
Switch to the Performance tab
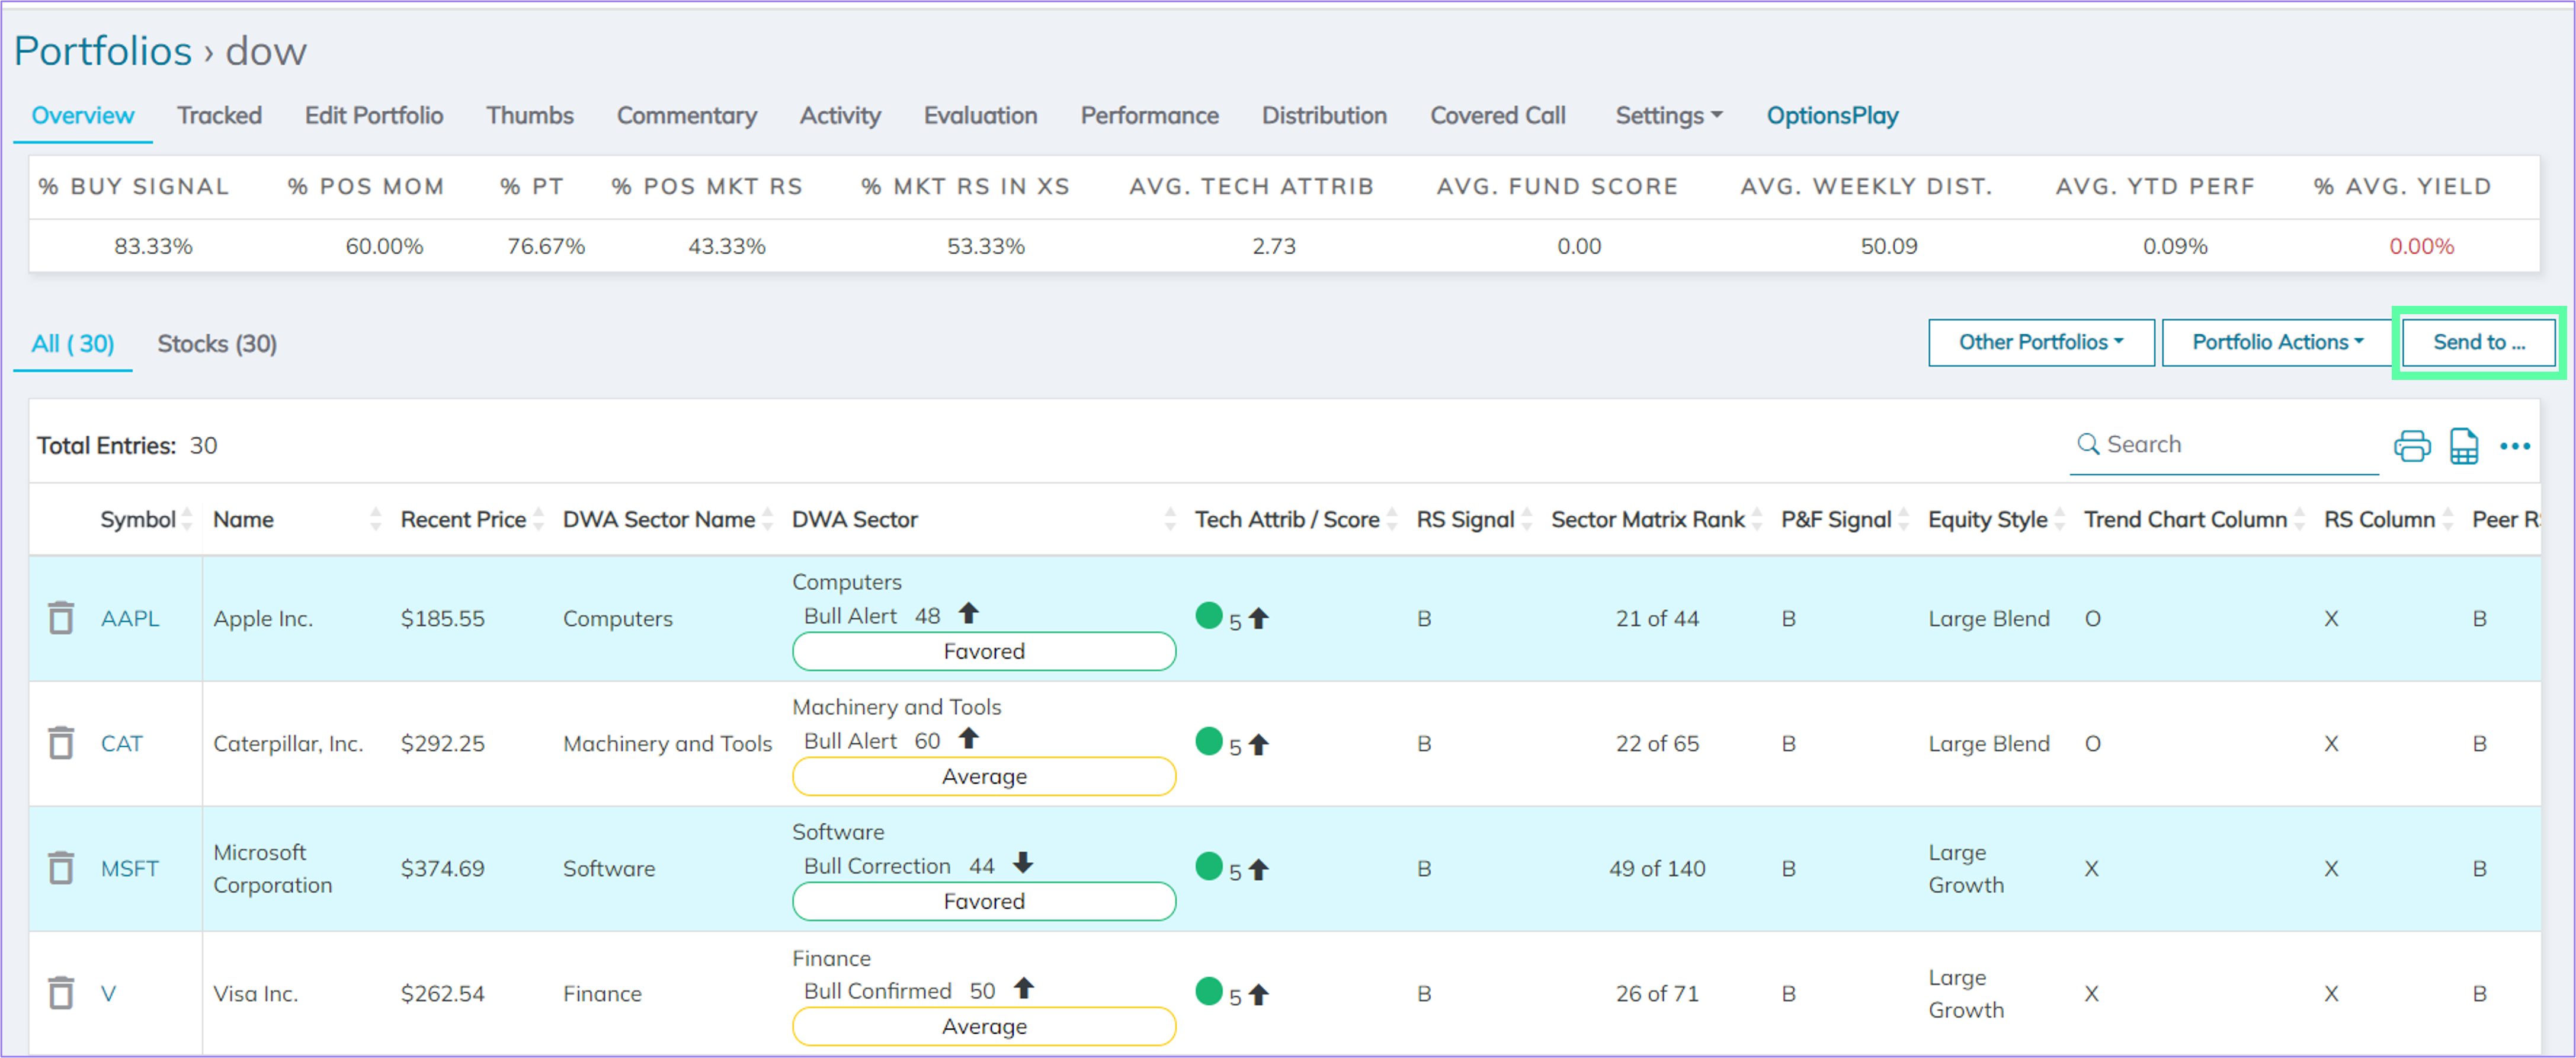point(1149,116)
